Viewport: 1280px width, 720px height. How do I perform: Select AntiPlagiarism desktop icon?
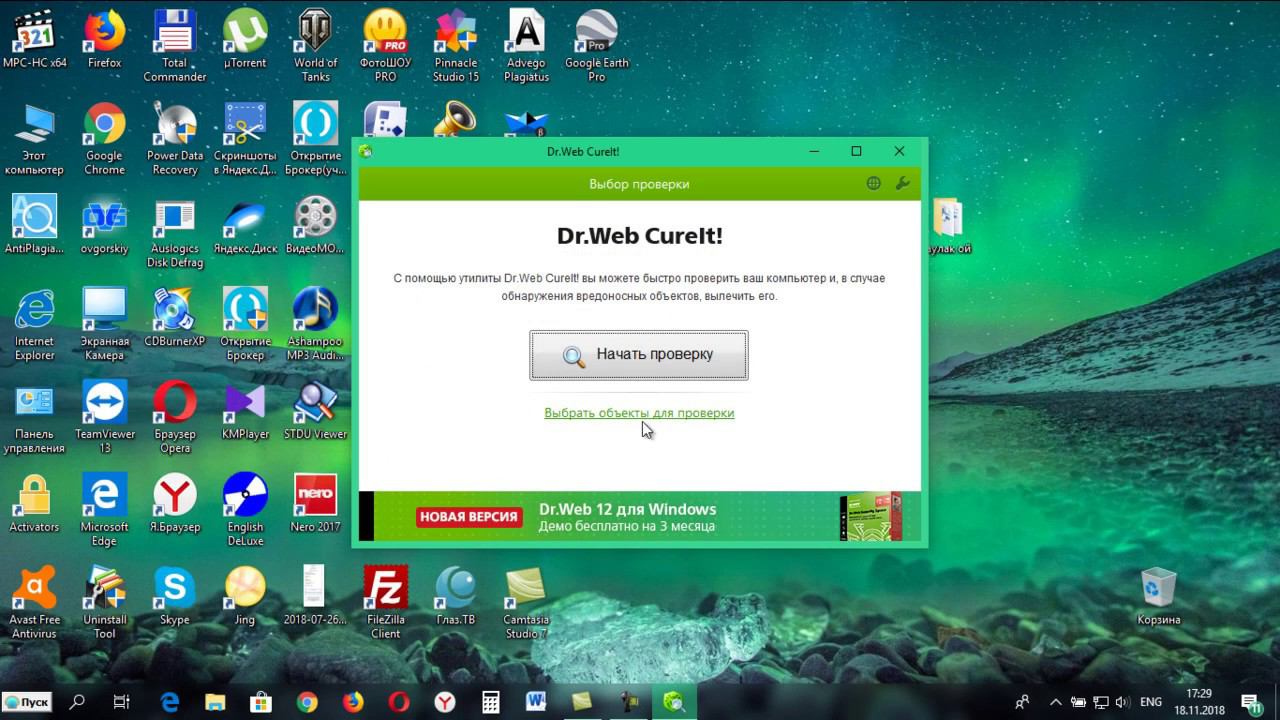35,226
